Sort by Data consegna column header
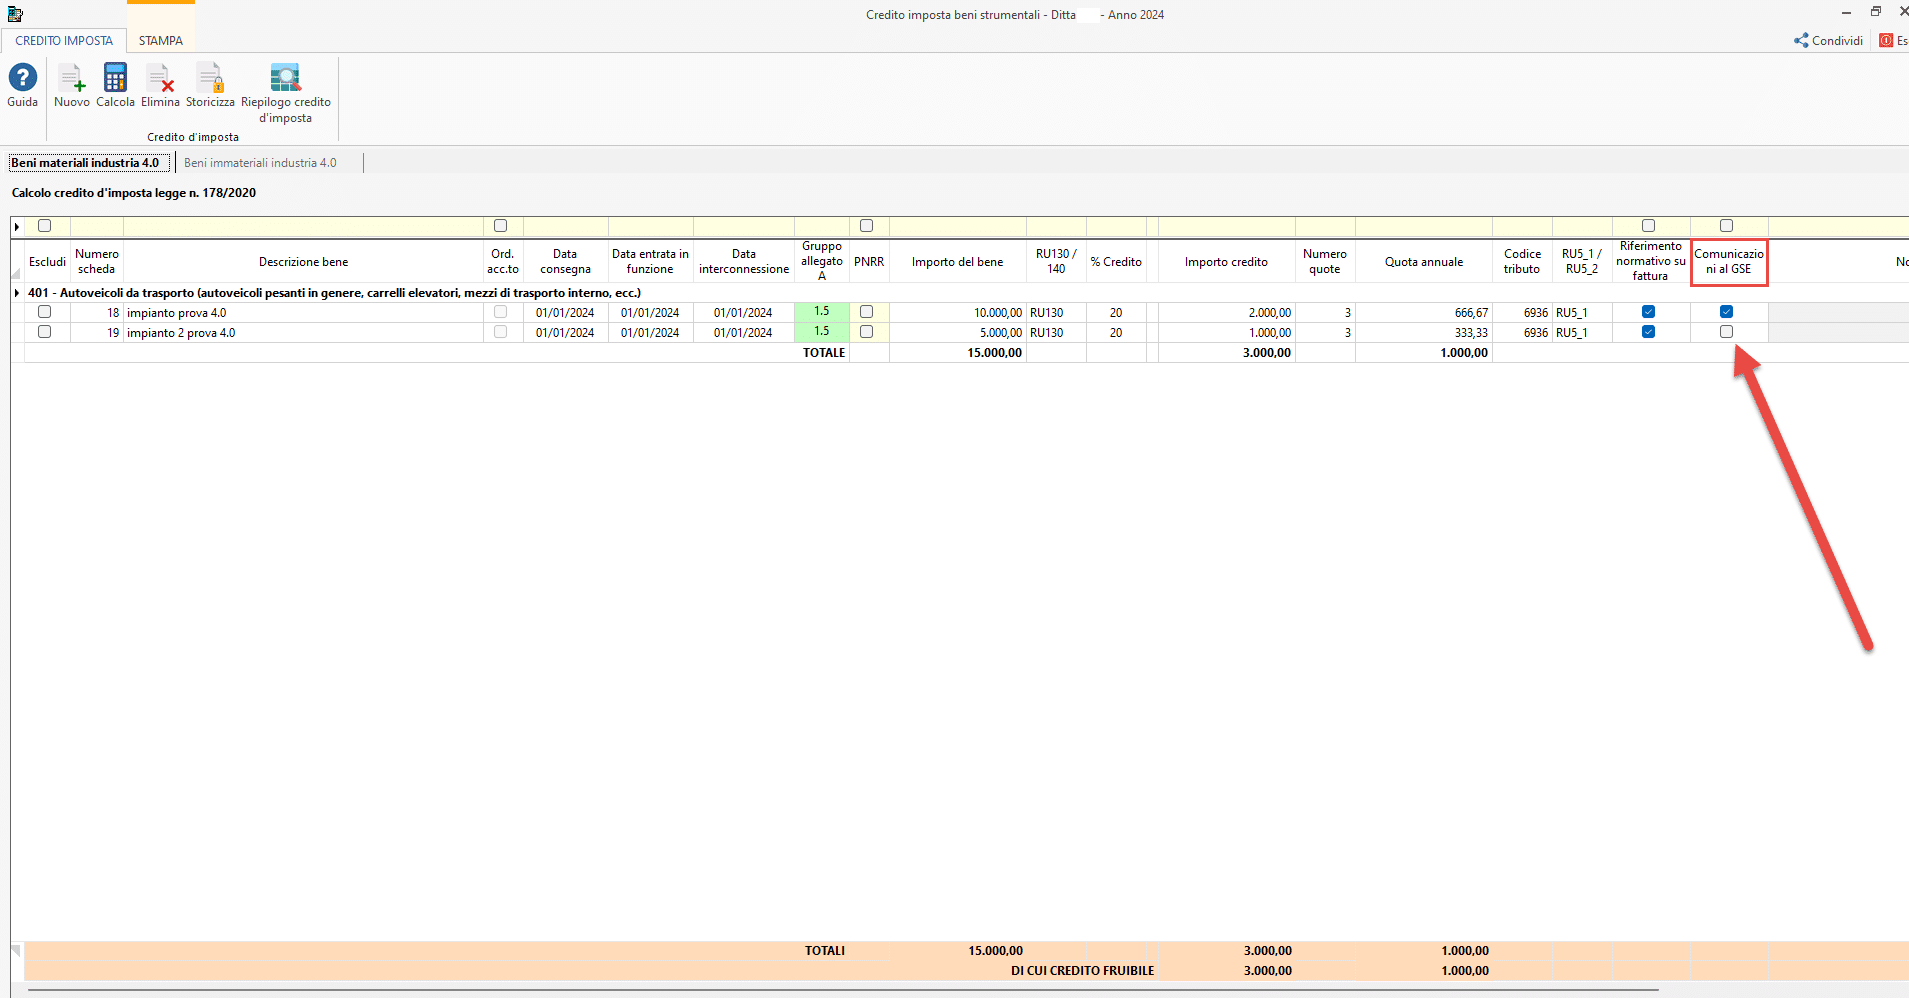The image size is (1909, 998). (x=565, y=262)
